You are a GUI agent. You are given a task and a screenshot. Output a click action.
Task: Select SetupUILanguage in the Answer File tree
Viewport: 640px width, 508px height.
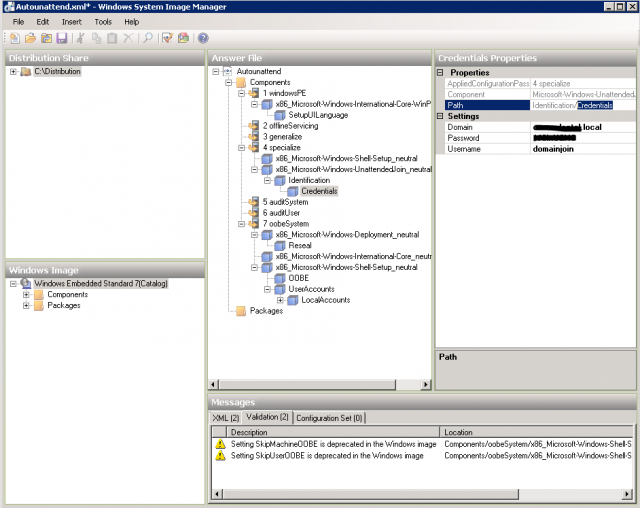[x=318, y=115]
